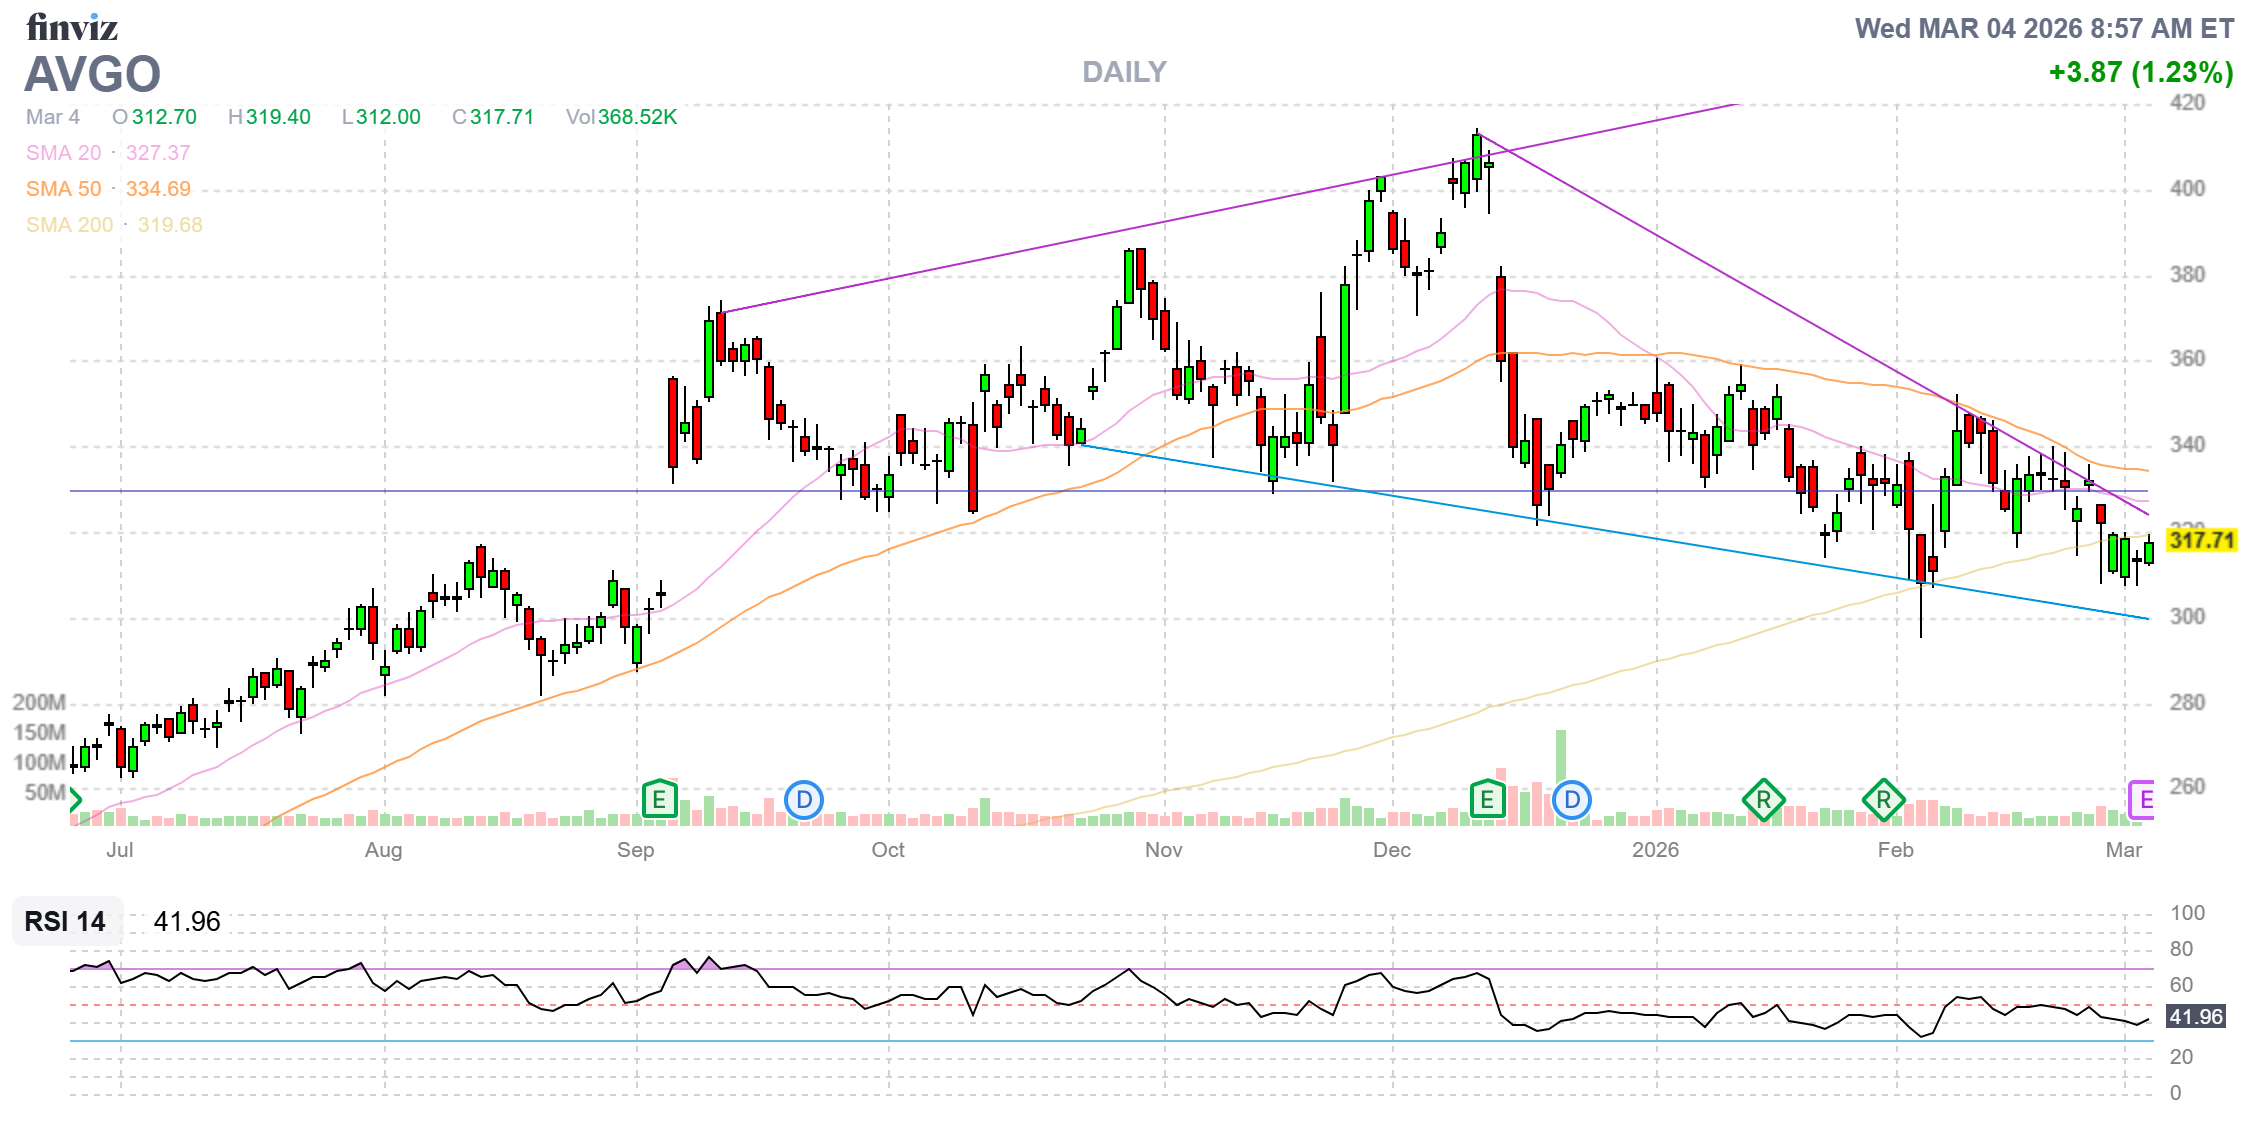This screenshot has width=2260, height=1124.
Task: Click the January green R diamond marker
Action: click(1763, 800)
